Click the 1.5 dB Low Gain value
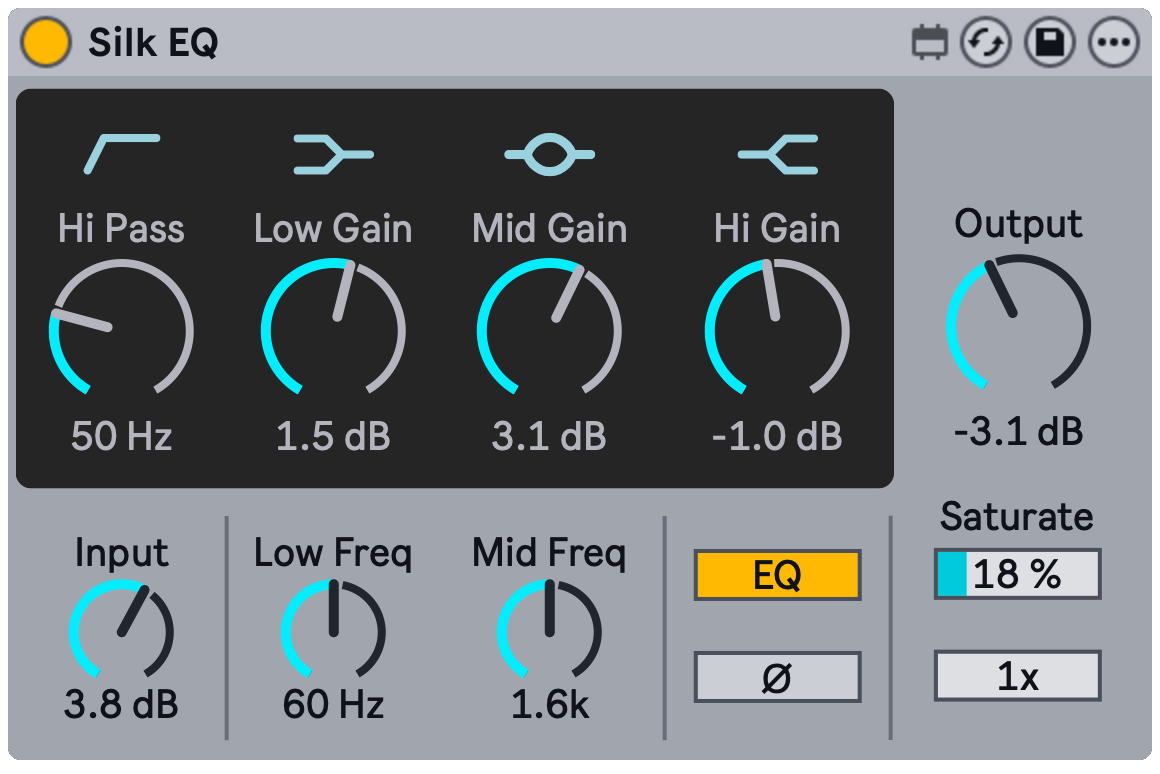 tap(334, 436)
